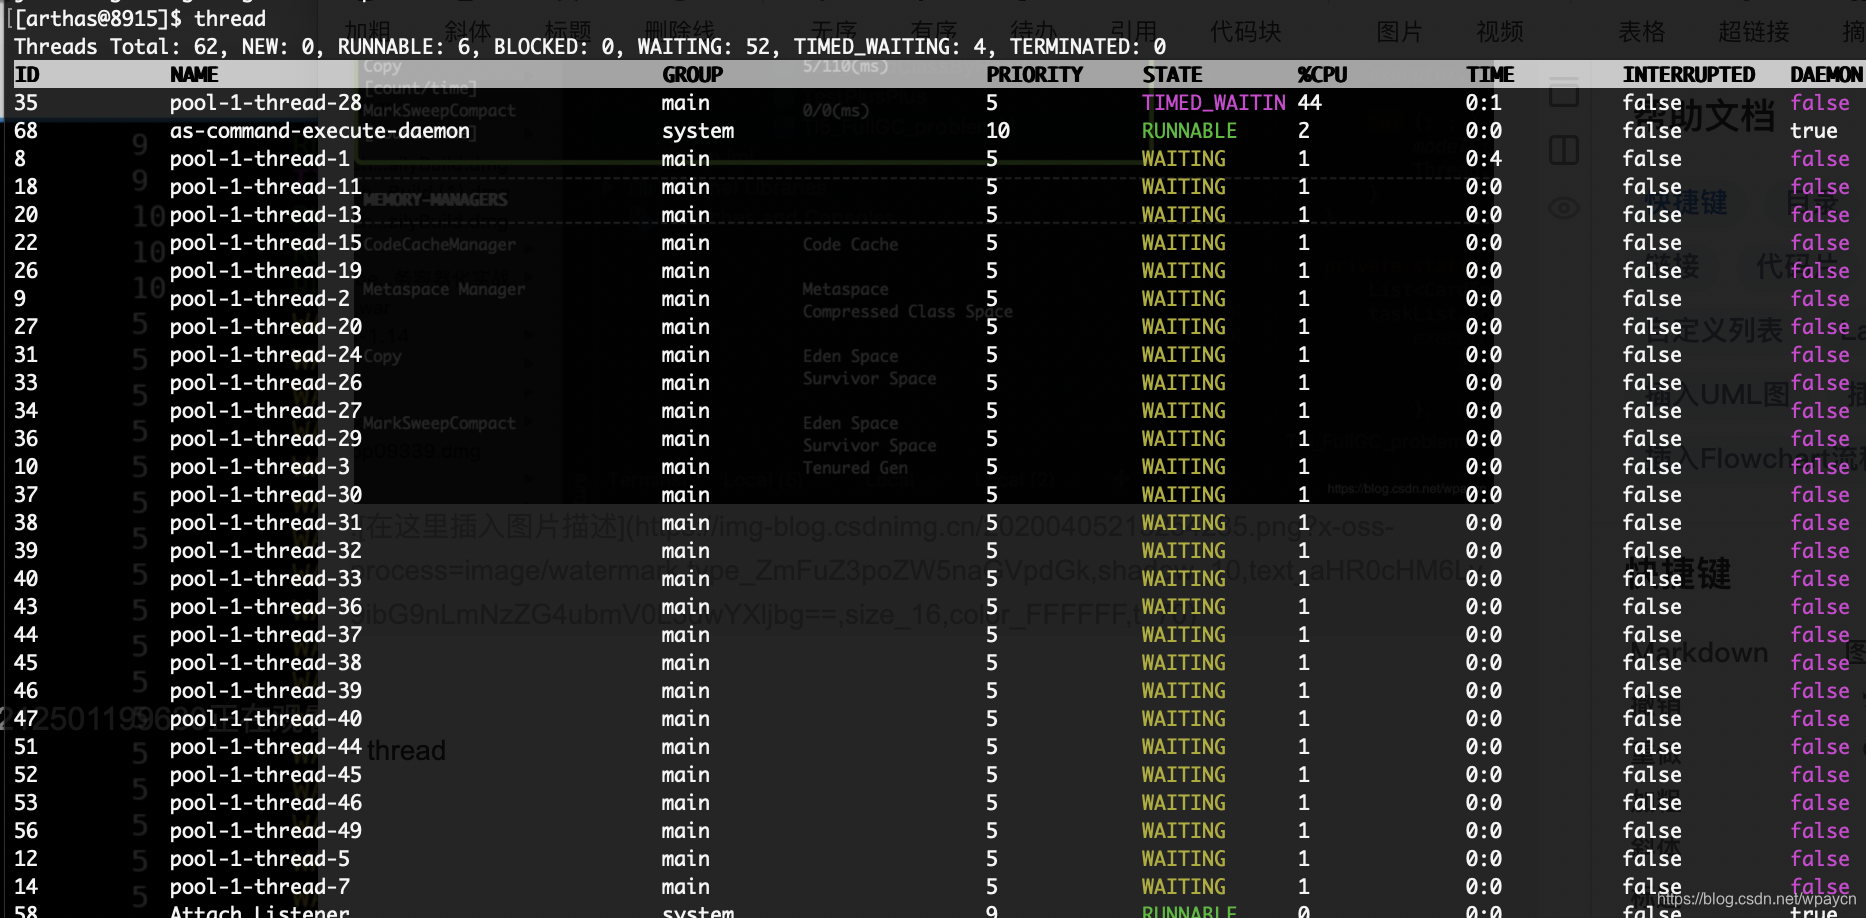Viewport: 1866px width, 918px height.
Task: Select the pool-1-thread-45 thread name
Action: pyautogui.click(x=266, y=775)
